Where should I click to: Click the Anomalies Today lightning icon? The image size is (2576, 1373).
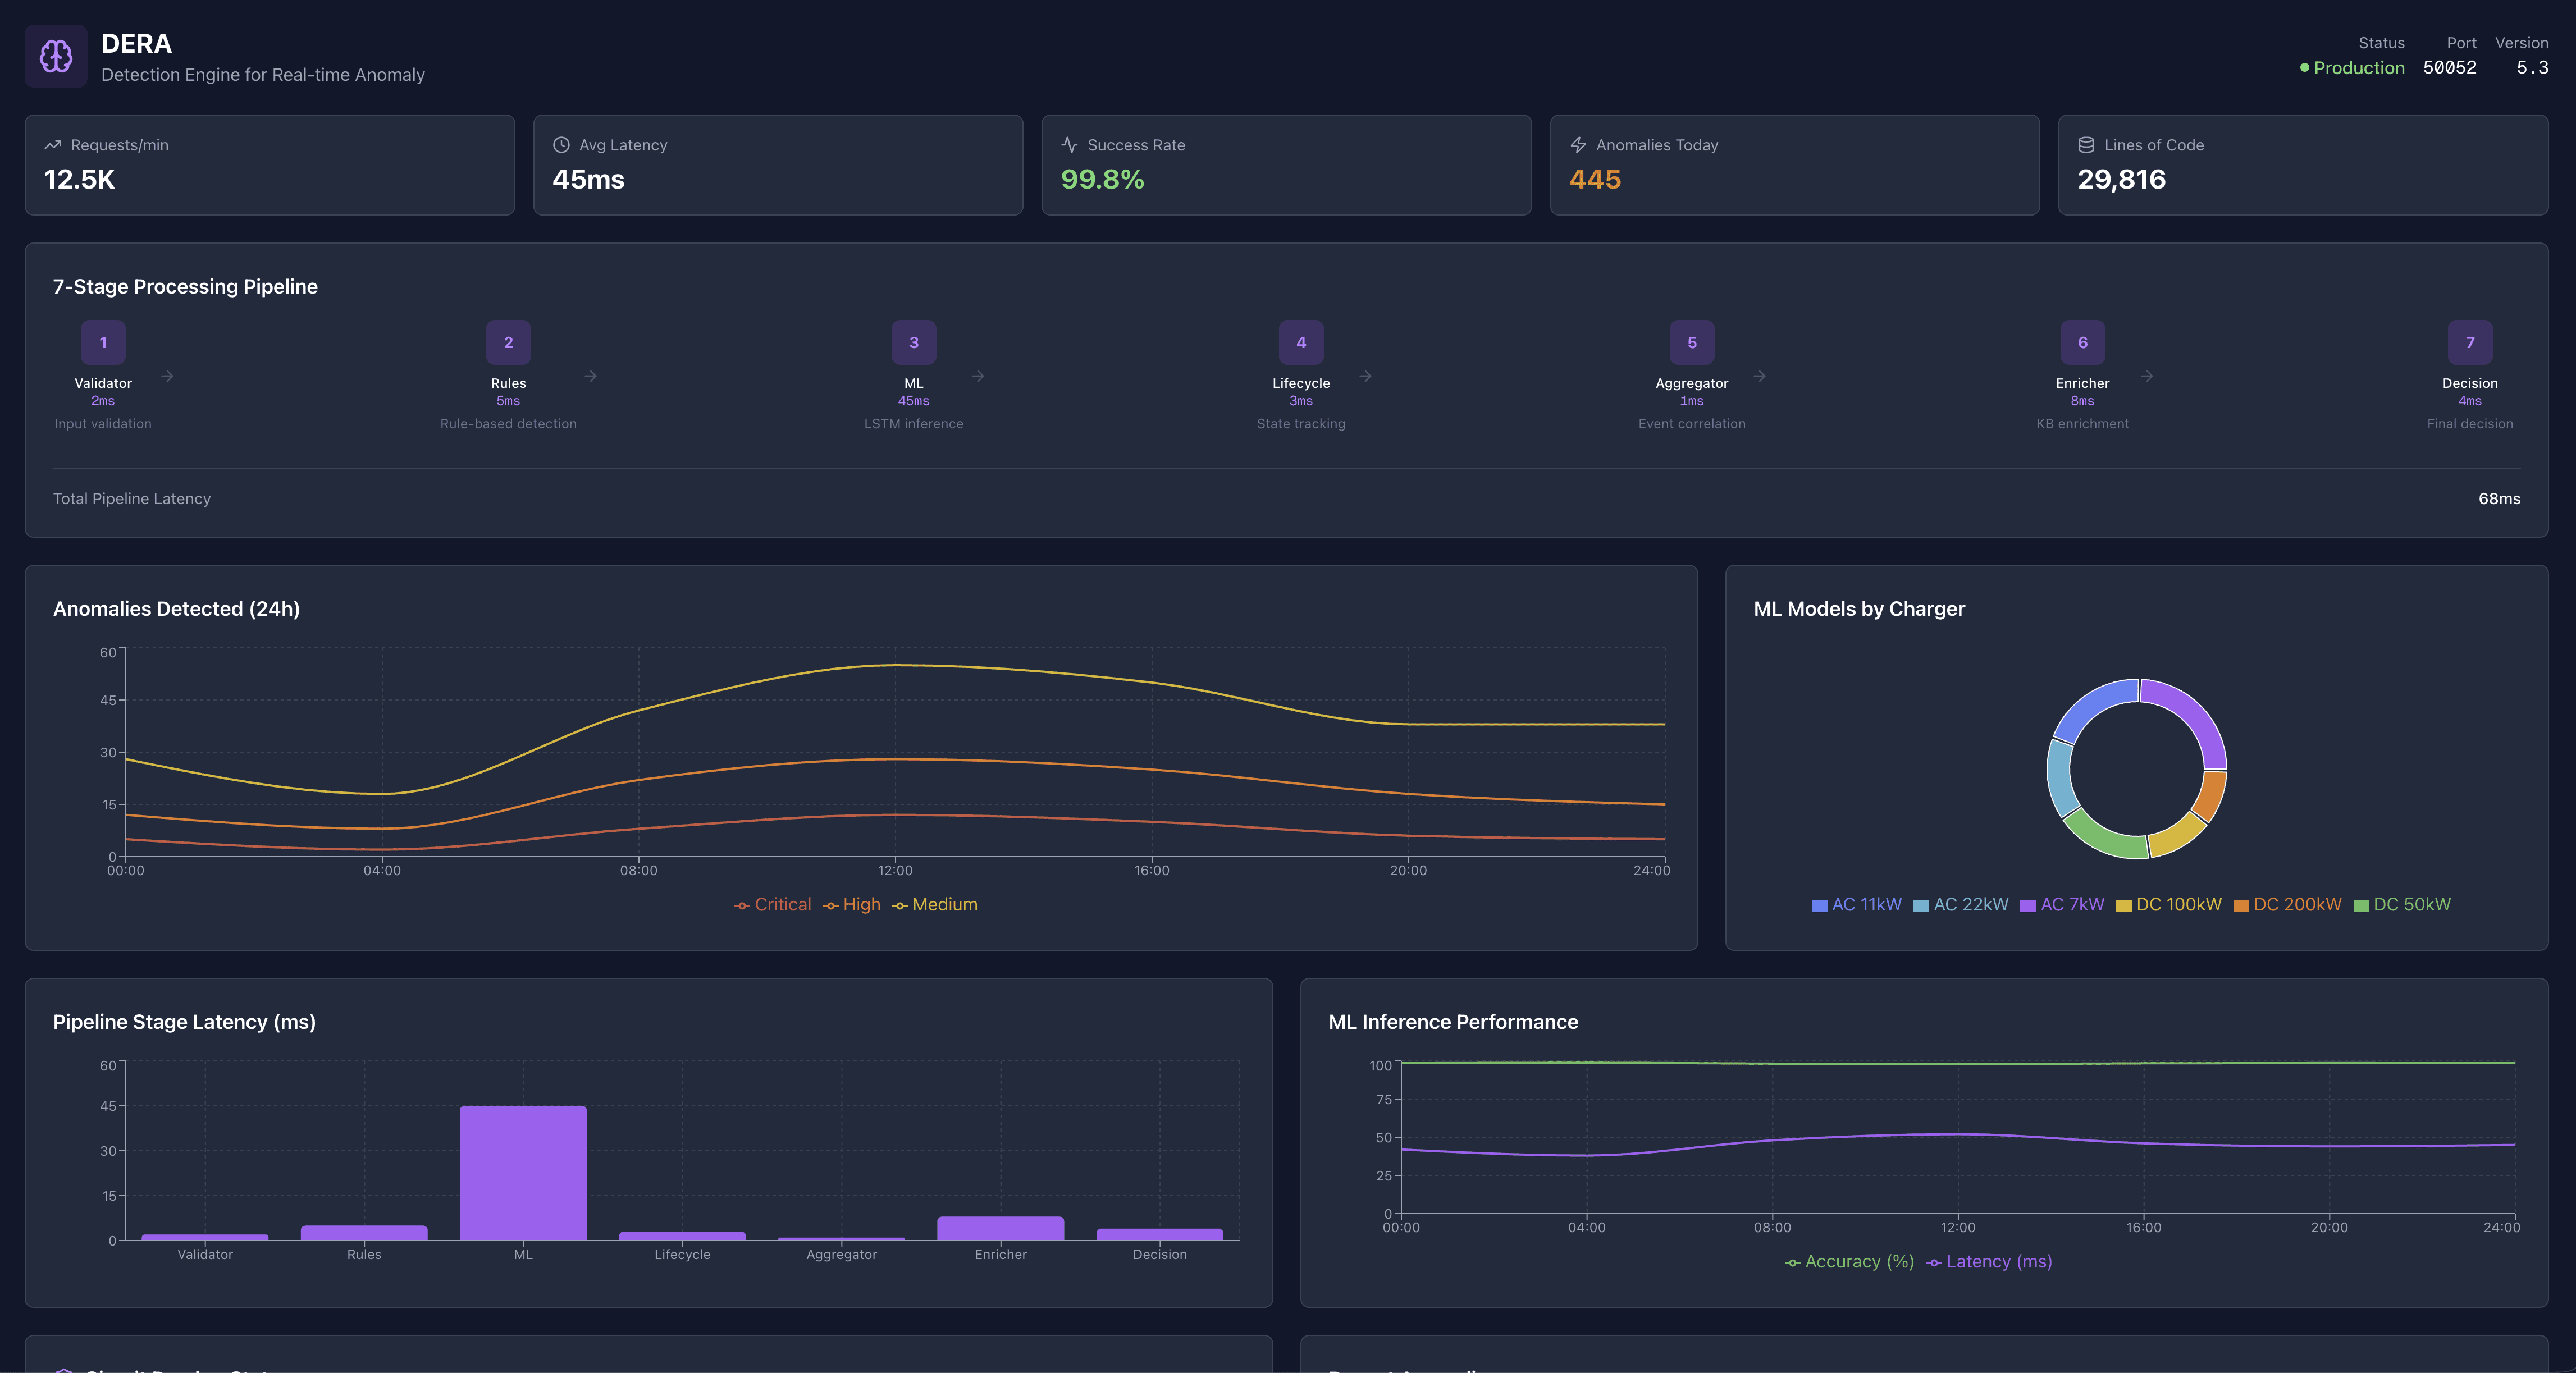tap(1578, 145)
